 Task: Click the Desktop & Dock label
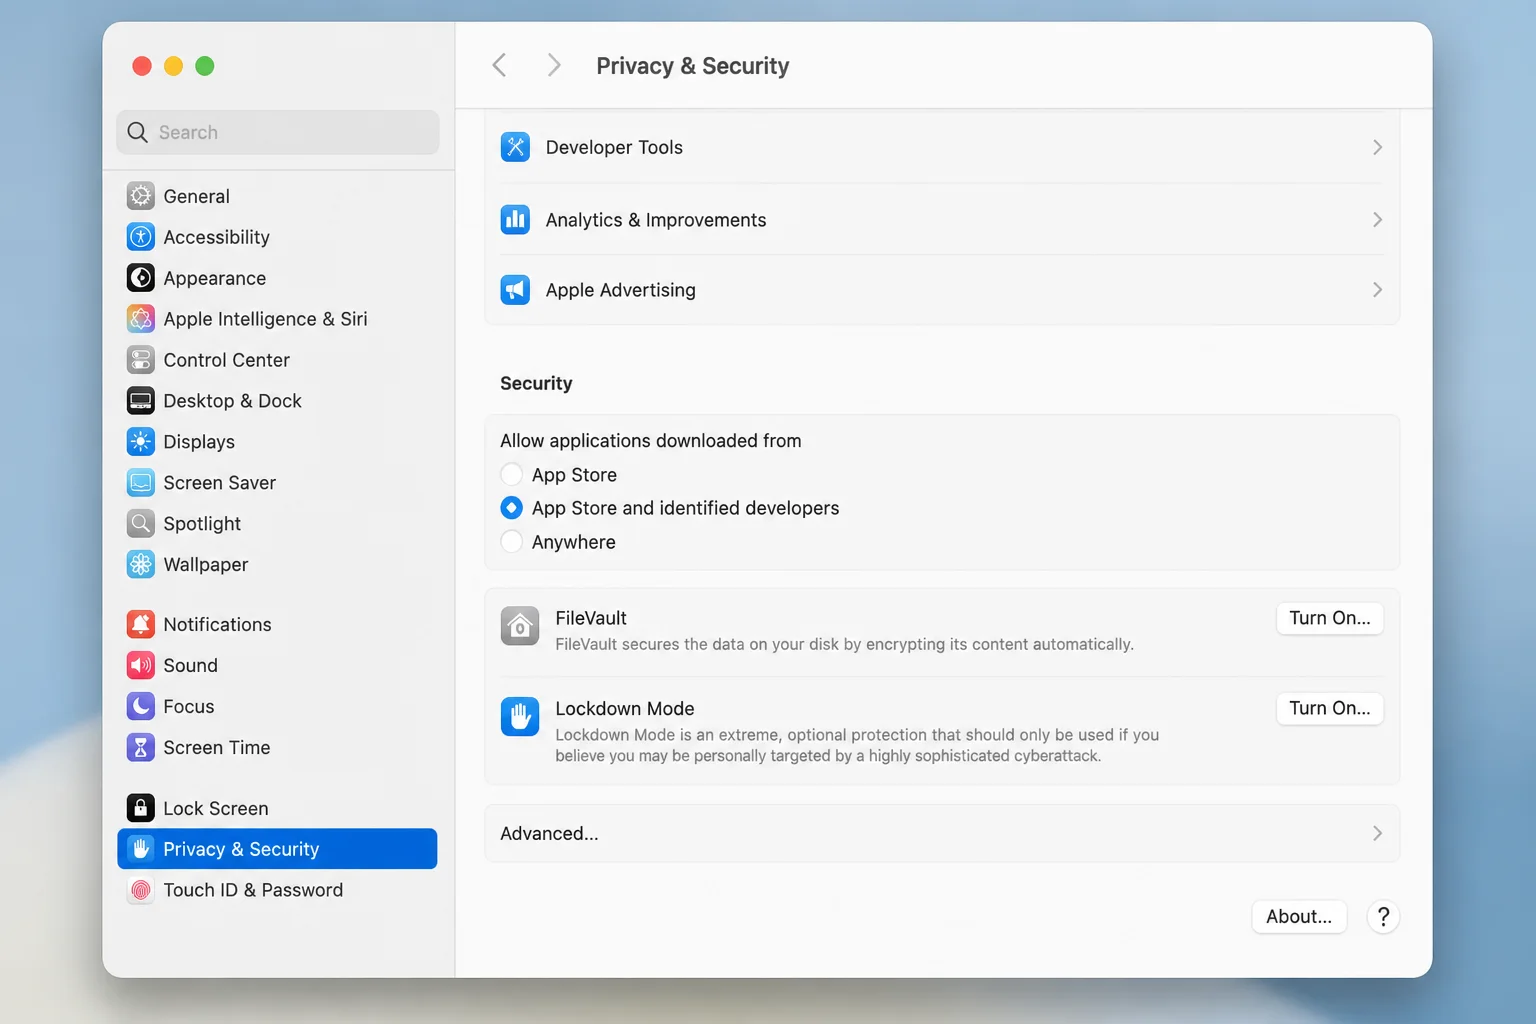point(233,401)
